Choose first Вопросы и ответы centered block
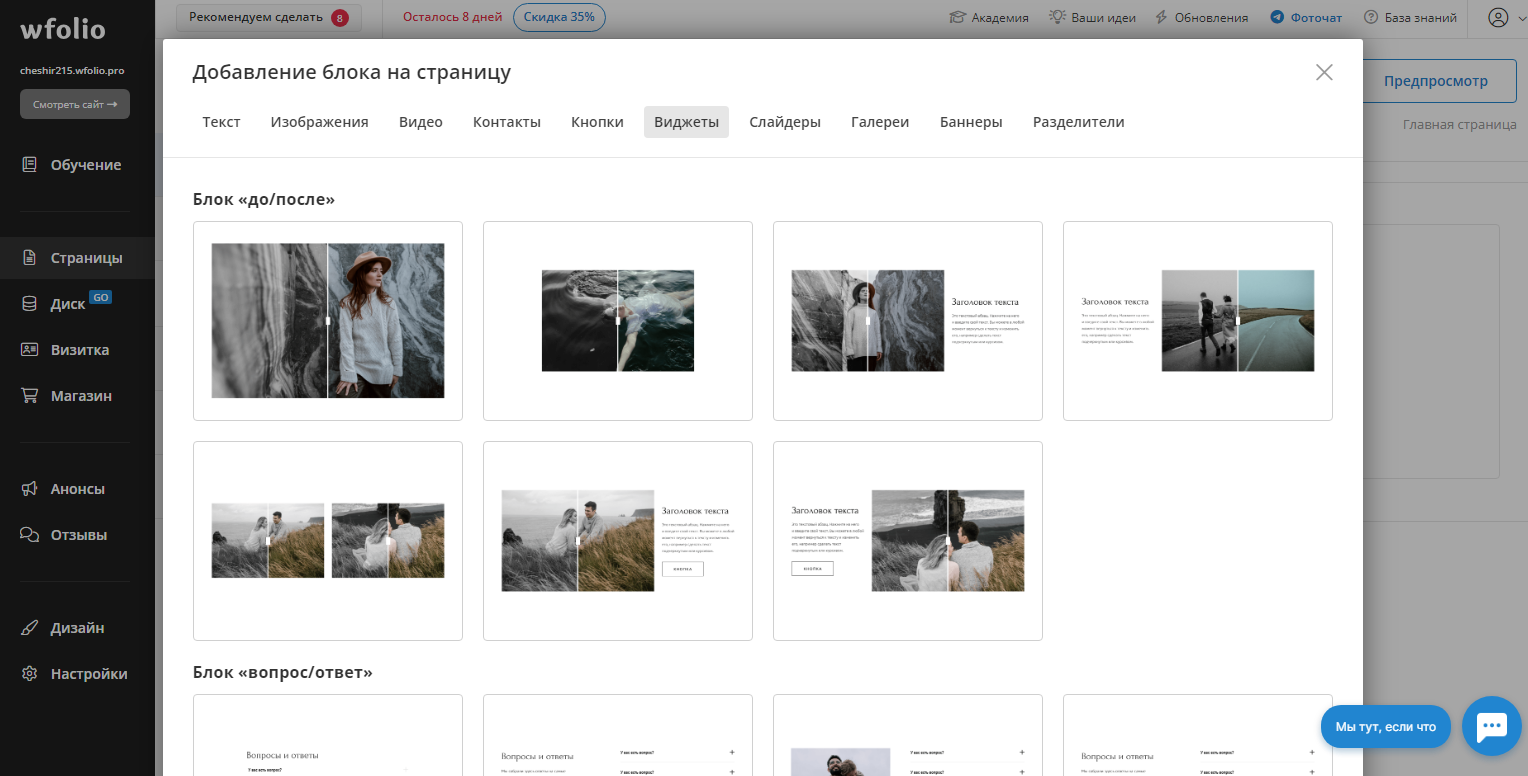The width and height of the screenshot is (1528, 776). coord(328,735)
